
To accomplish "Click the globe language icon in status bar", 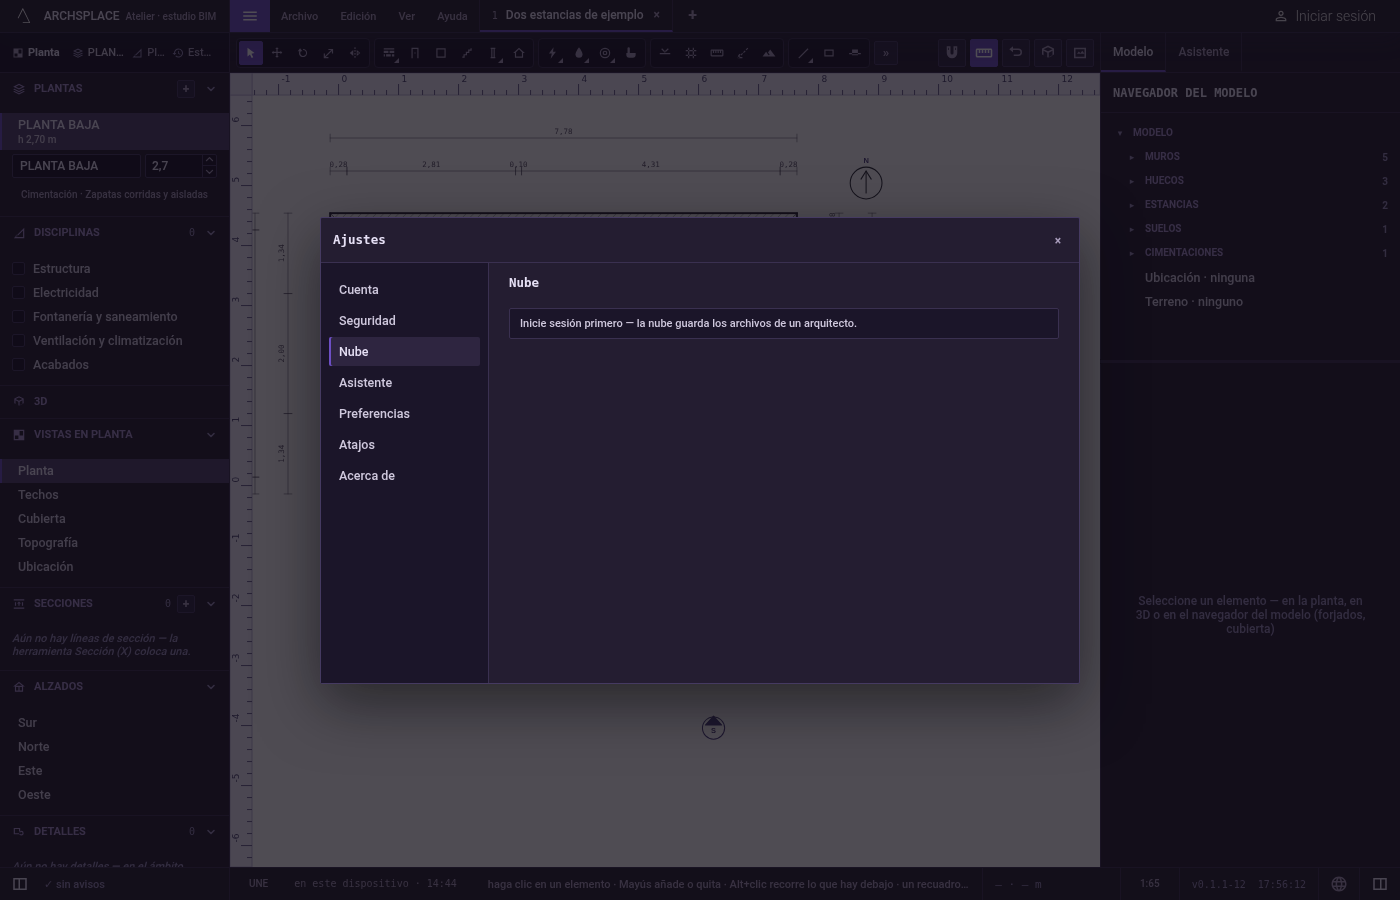I will pos(1339,884).
